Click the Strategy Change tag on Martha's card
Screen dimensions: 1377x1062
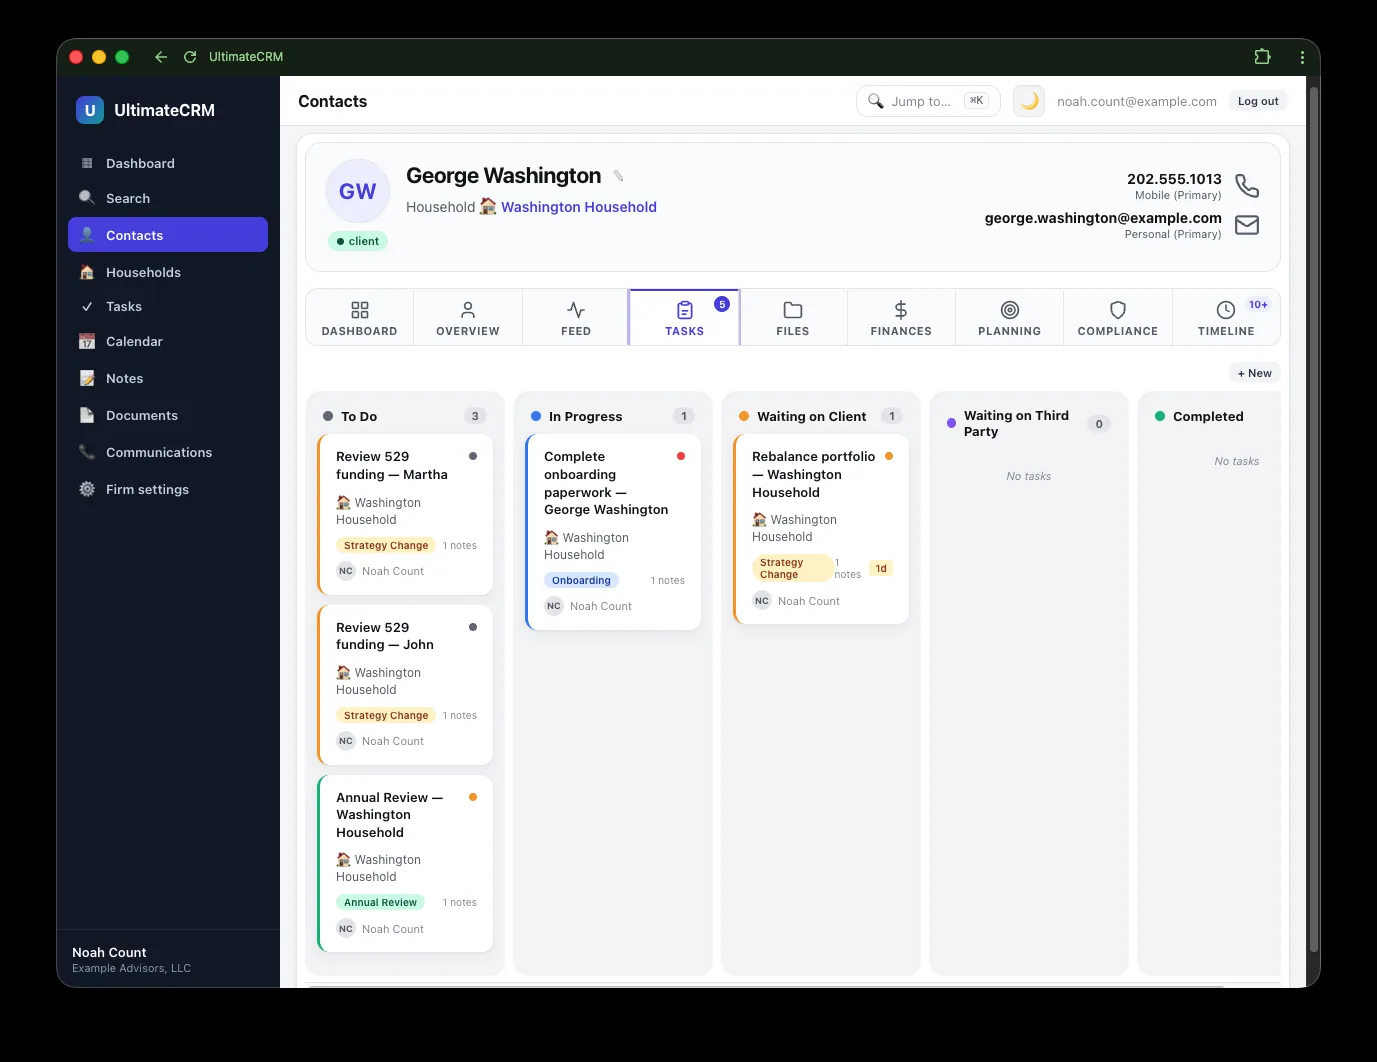(x=386, y=545)
